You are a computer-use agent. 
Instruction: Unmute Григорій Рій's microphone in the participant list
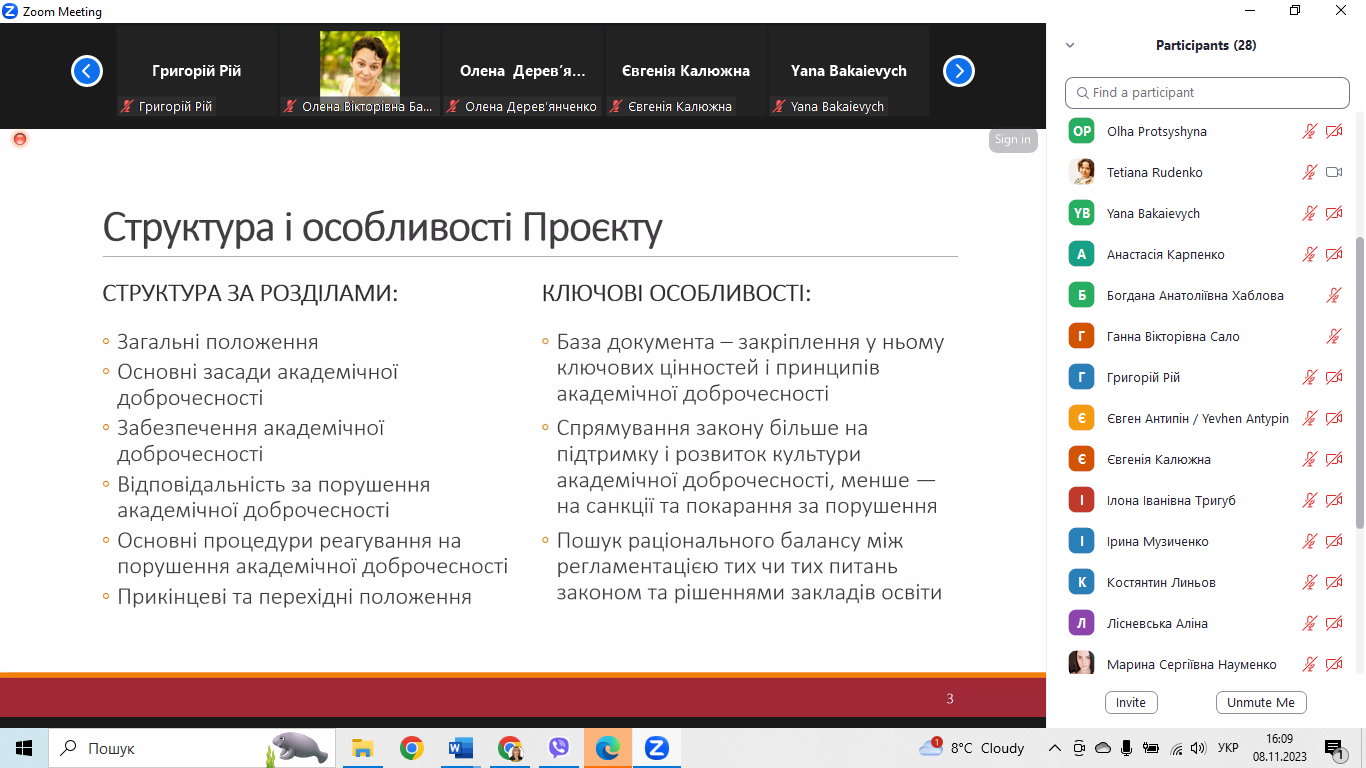(1308, 377)
